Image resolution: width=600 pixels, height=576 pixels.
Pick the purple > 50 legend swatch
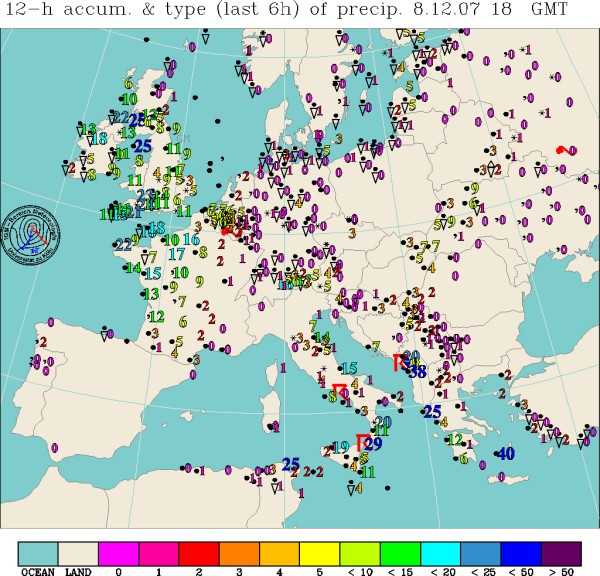561,552
